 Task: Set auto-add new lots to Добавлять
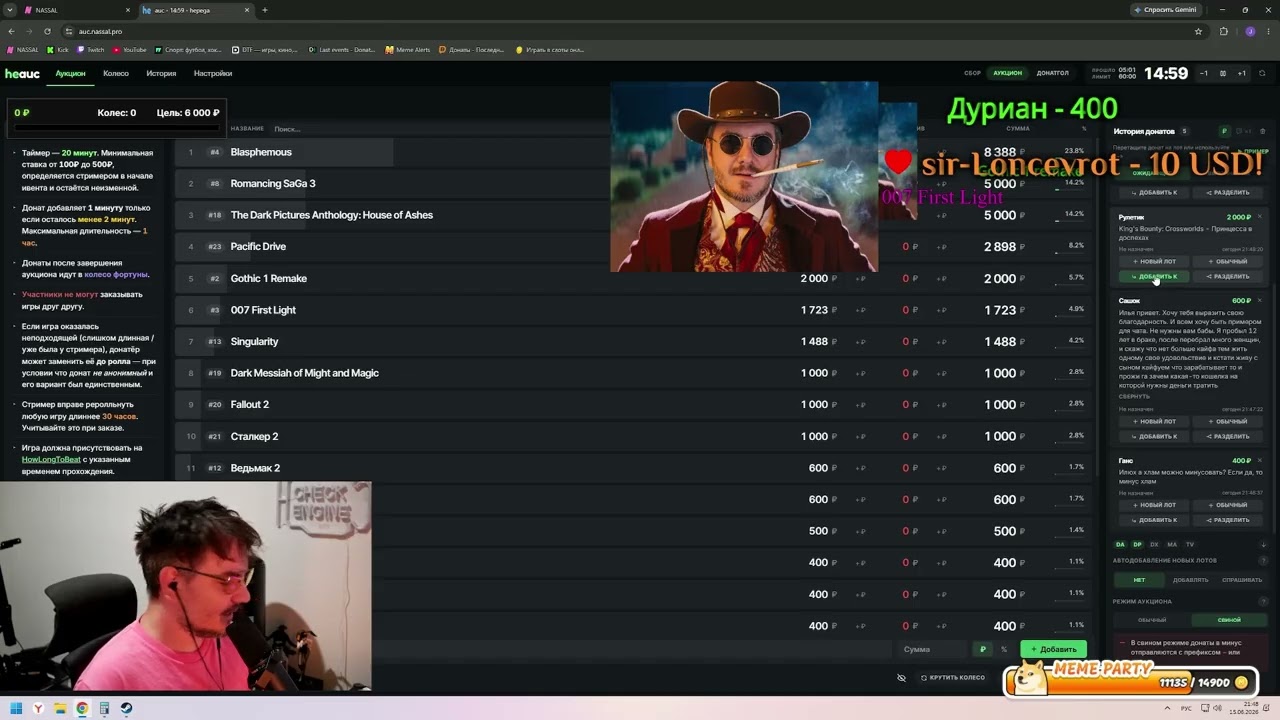pos(1190,580)
